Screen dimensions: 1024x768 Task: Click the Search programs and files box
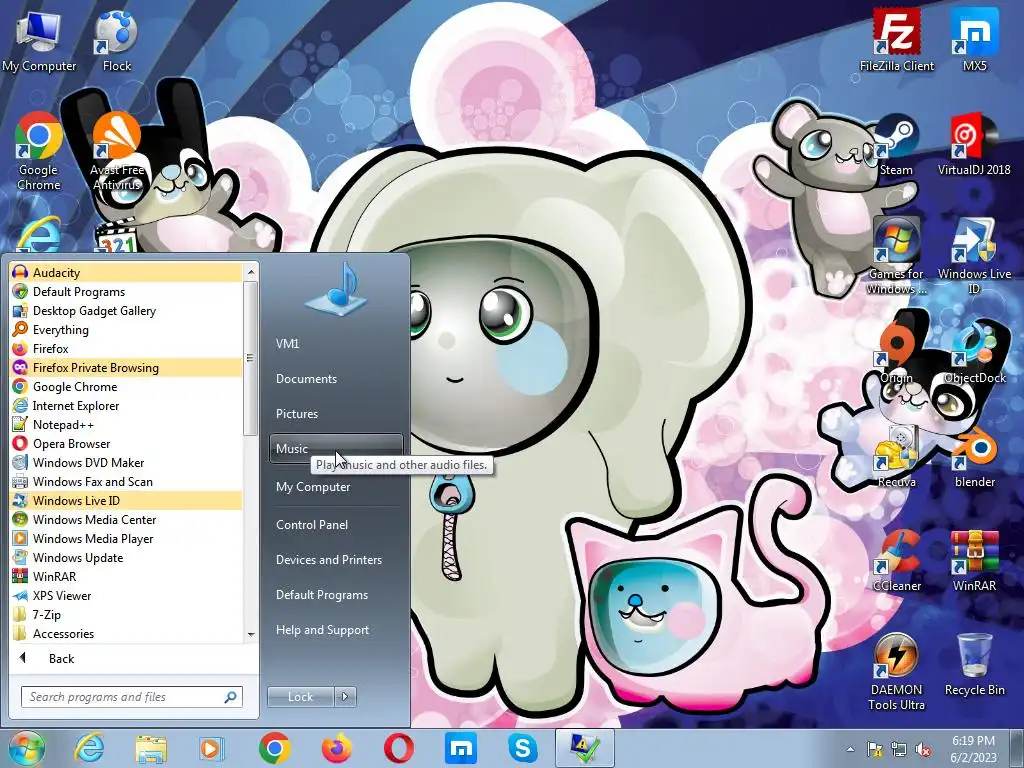point(131,697)
